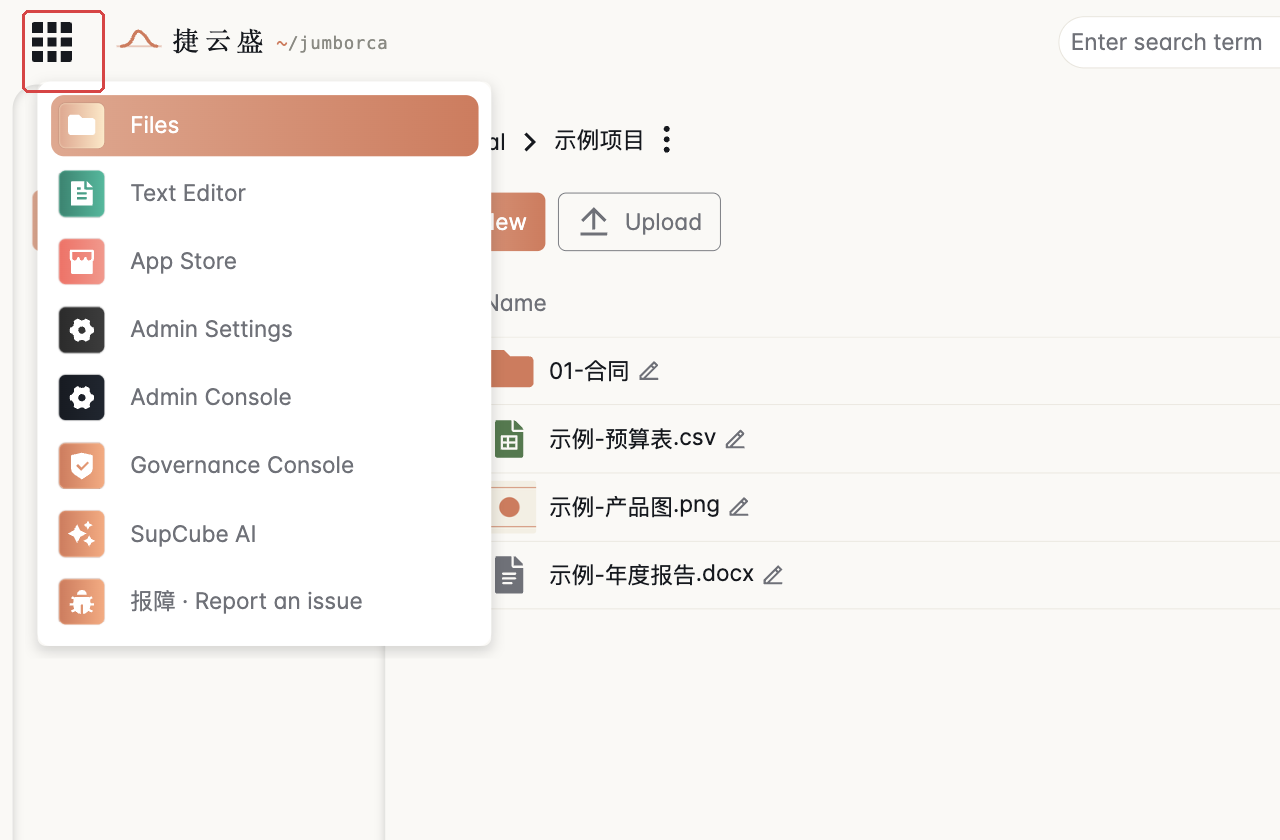
Task: Open Governance Console menu entry
Action: (x=265, y=466)
